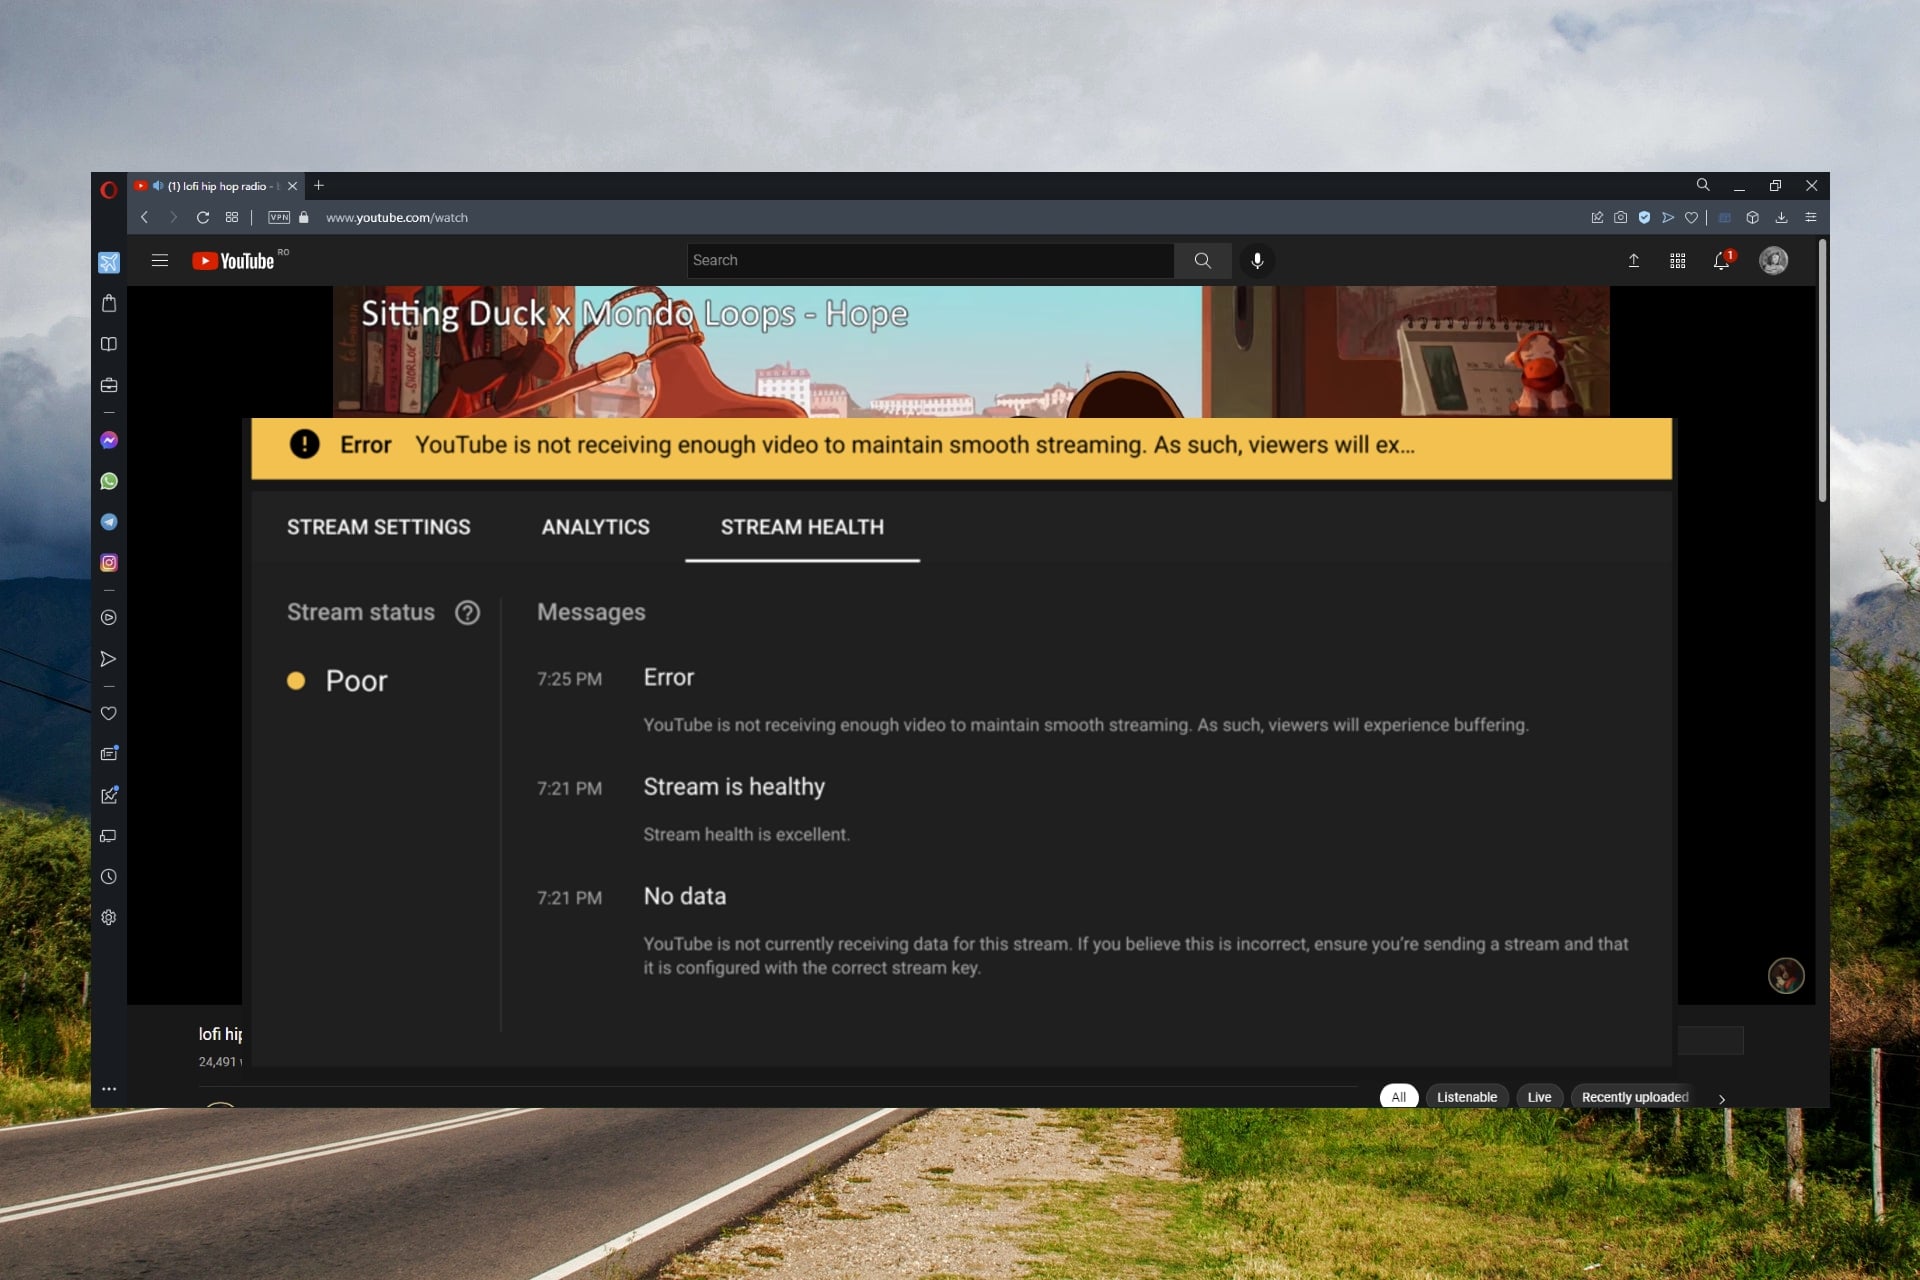The height and width of the screenshot is (1280, 1920).
Task: Open Stream status help question mark
Action: coord(467,612)
